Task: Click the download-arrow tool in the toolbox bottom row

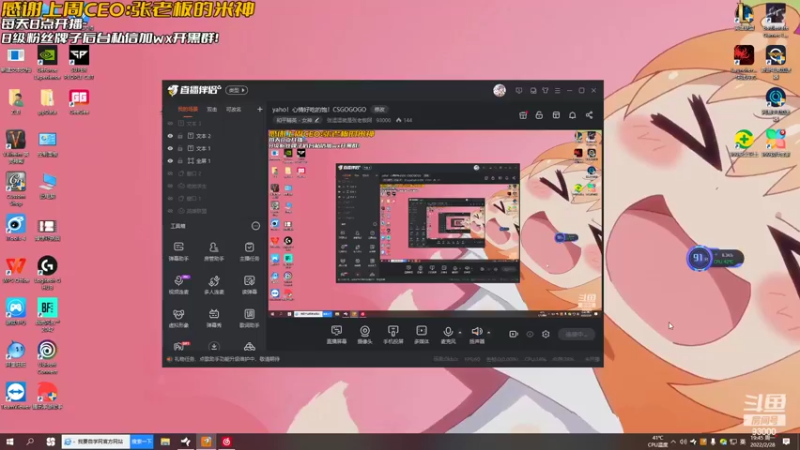Action: point(214,346)
